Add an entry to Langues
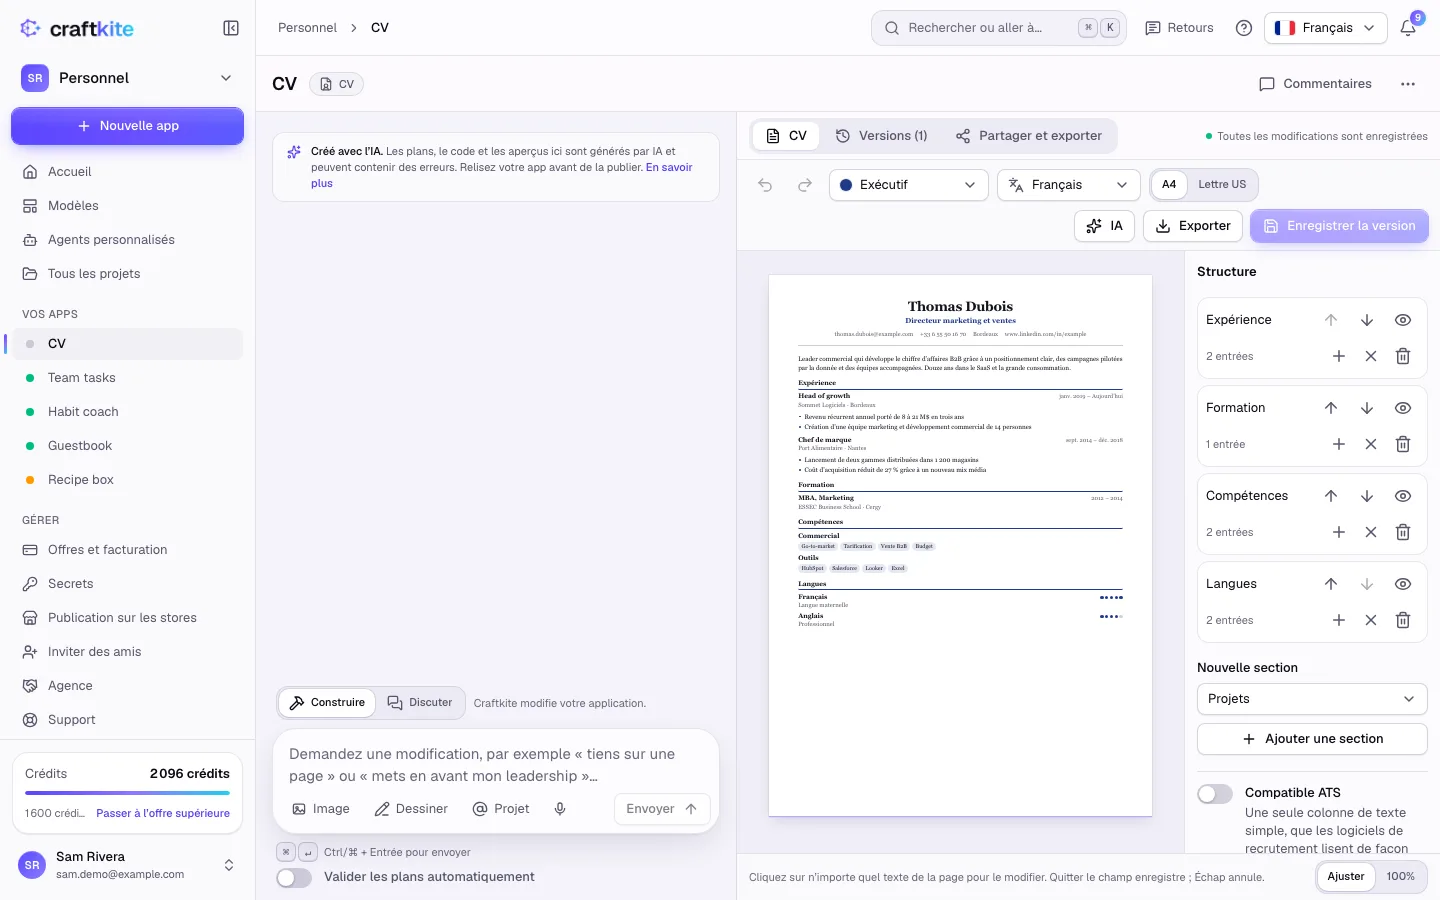This screenshot has height=900, width=1440. tap(1339, 620)
